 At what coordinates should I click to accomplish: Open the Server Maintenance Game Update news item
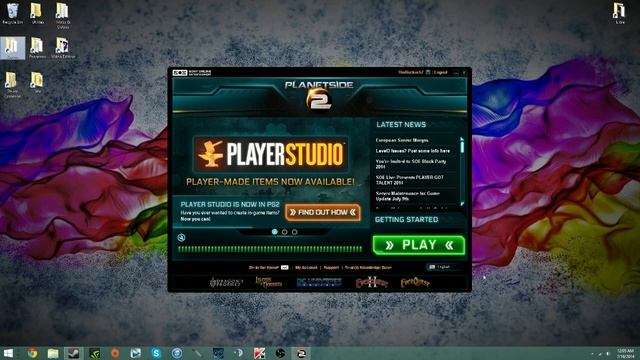tap(407, 196)
